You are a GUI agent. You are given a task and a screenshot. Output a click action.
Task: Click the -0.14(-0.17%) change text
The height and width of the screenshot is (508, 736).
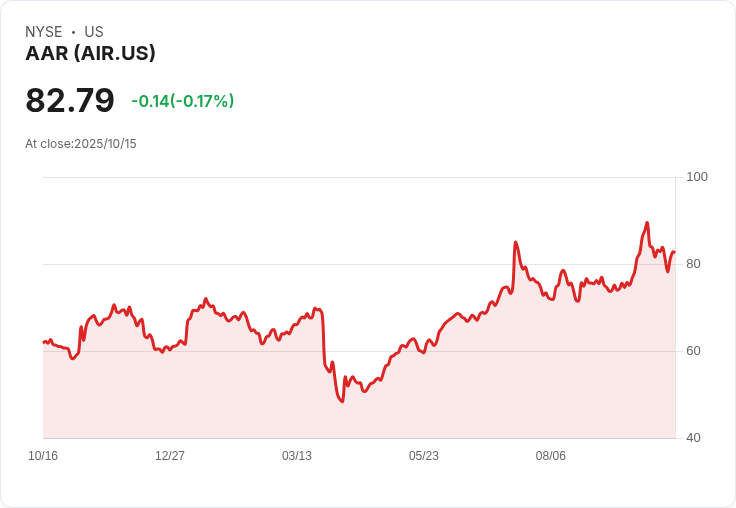183,101
